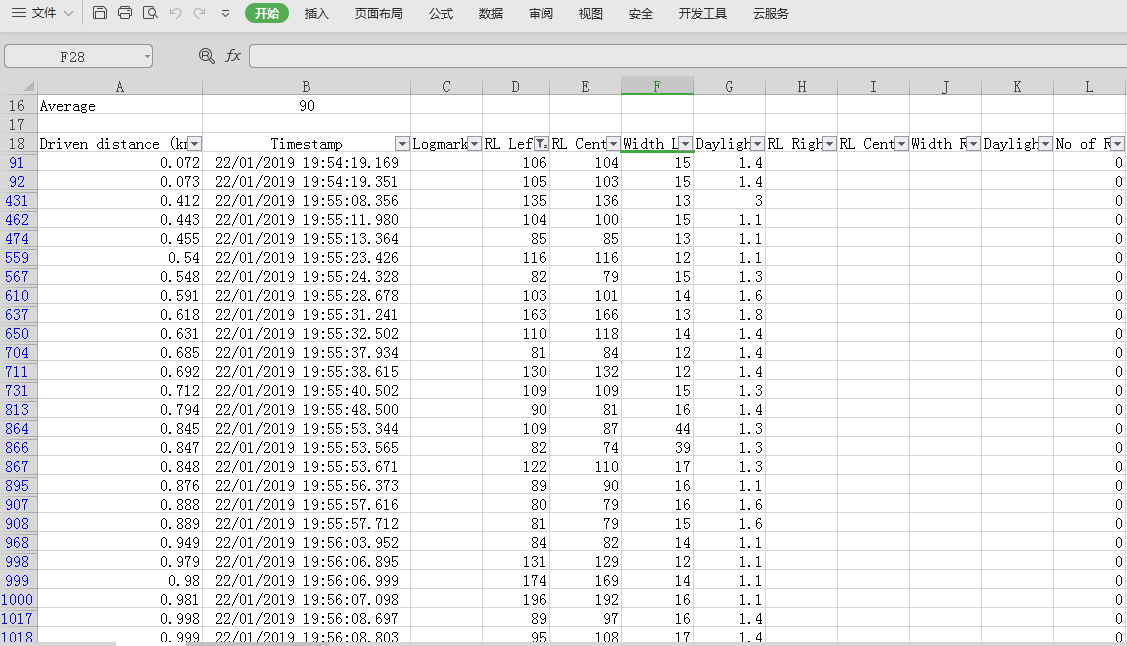Click the Print icon
This screenshot has width=1127, height=646.
pos(125,13)
